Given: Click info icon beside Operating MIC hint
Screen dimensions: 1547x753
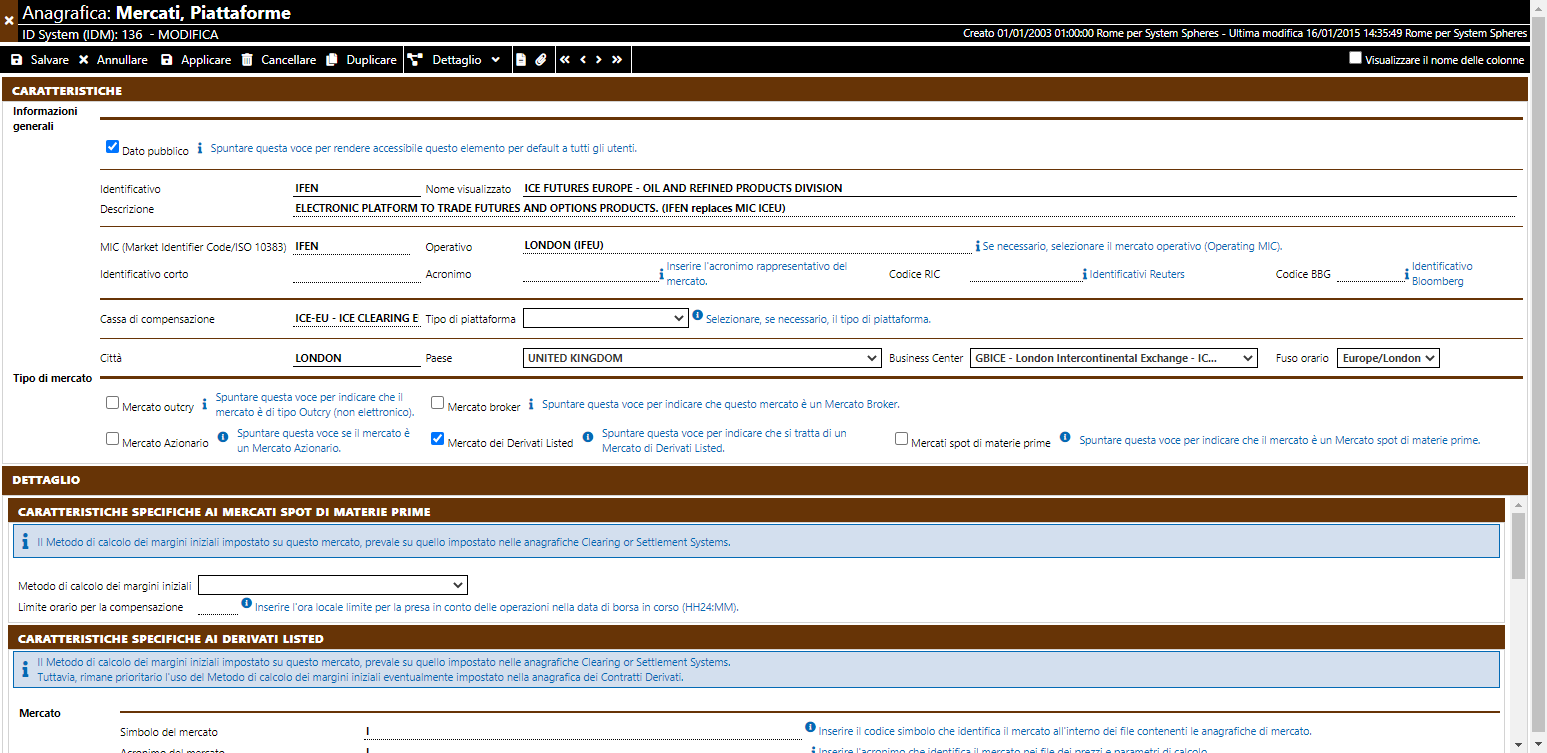Looking at the screenshot, I should coord(978,246).
